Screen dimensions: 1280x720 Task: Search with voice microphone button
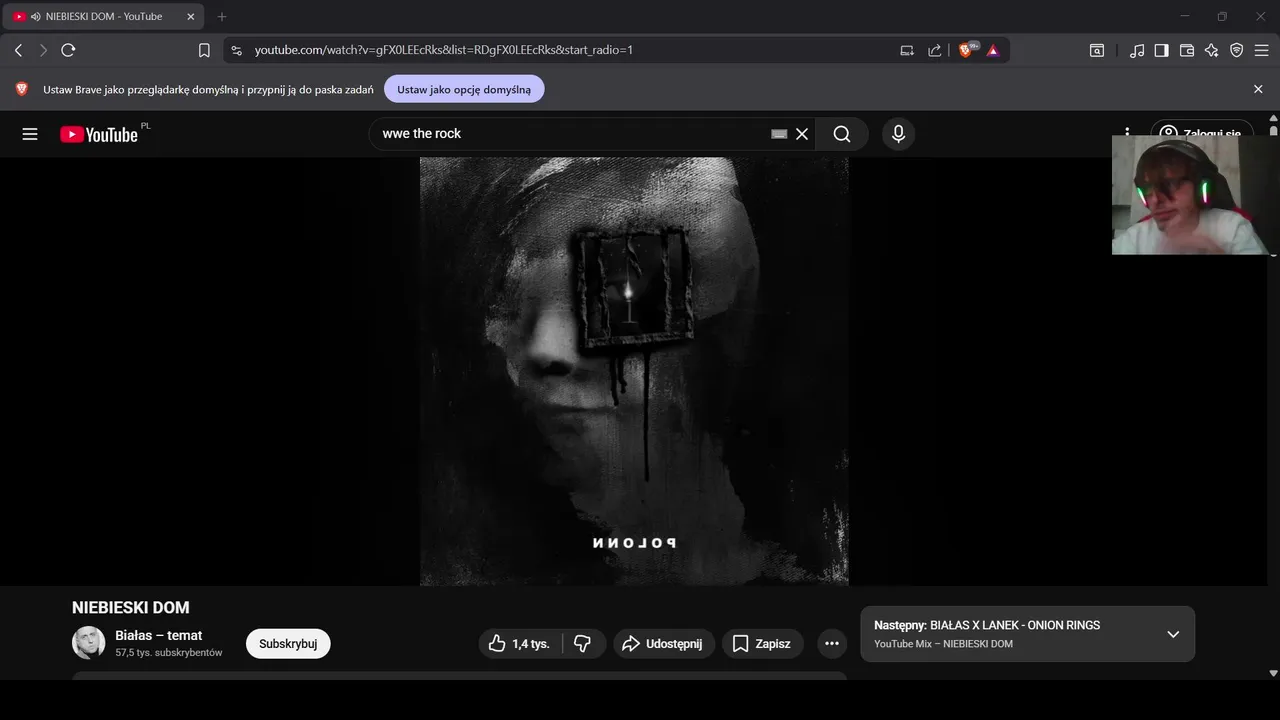click(898, 134)
